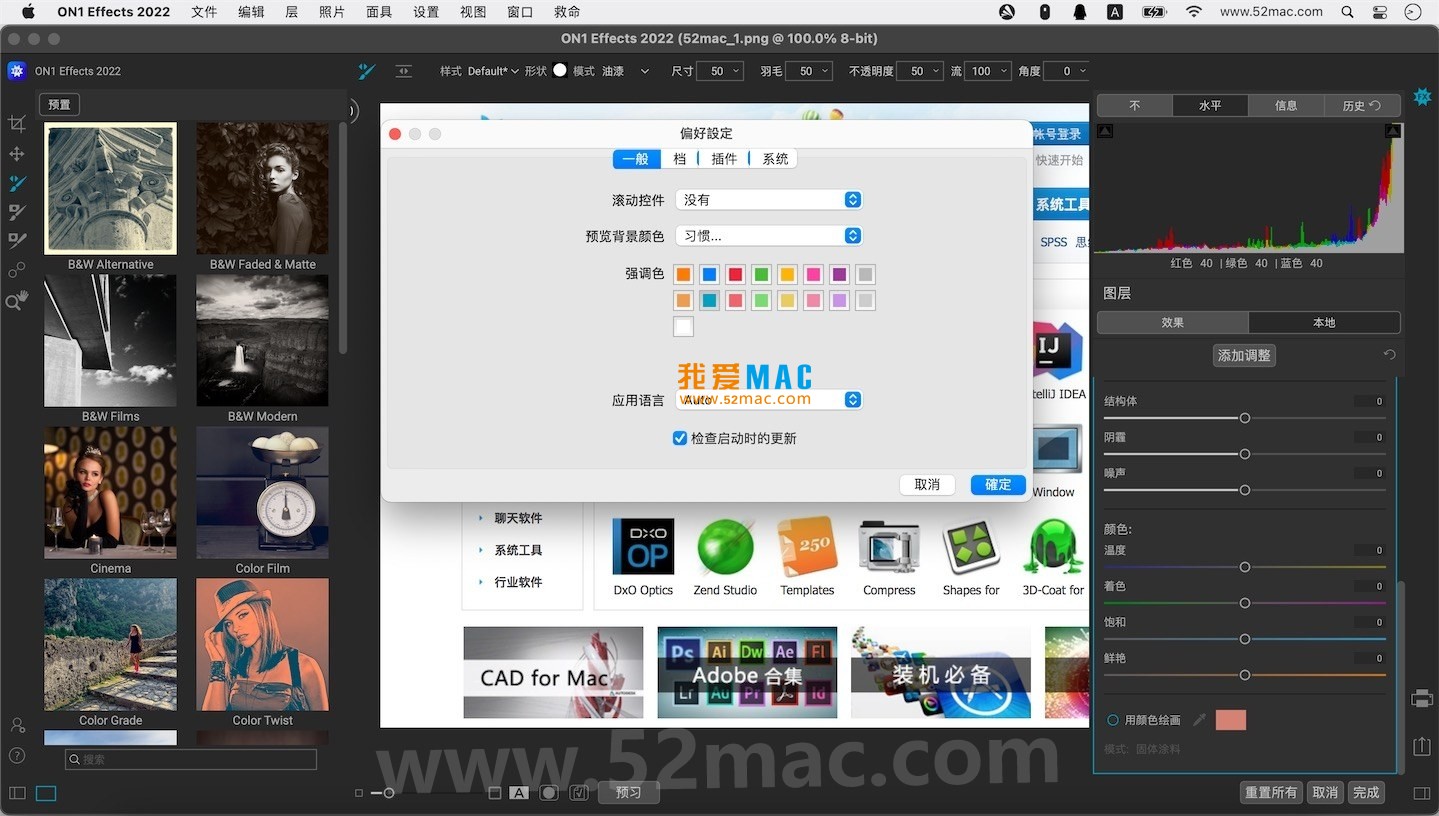Viewport: 1439px width, 816px height.
Task: Select the 用颜色绘画 radio option
Action: 1112,720
